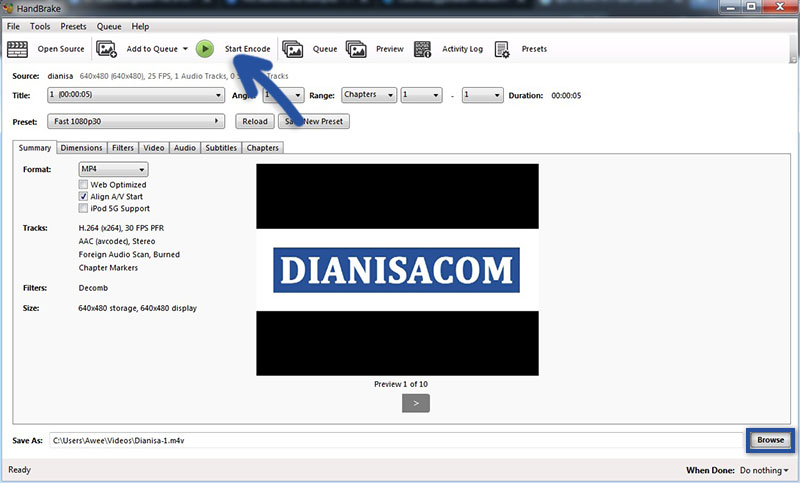Minimize the HandBrake window

pos(731,7)
